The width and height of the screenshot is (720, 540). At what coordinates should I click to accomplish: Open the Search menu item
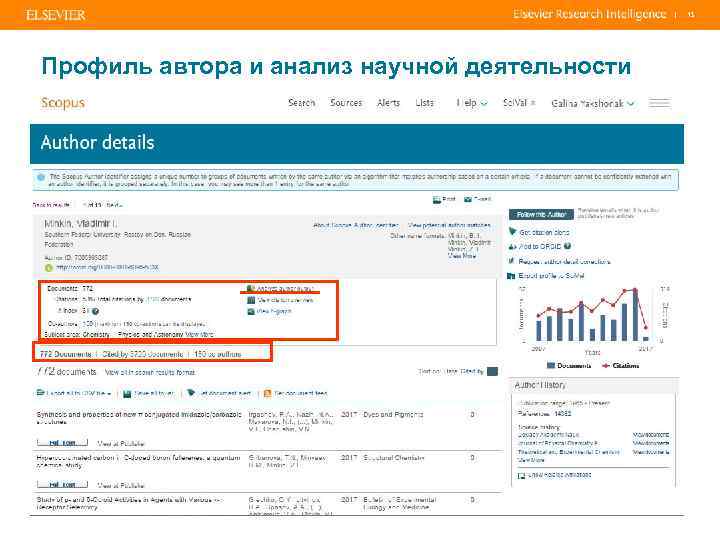[302, 103]
